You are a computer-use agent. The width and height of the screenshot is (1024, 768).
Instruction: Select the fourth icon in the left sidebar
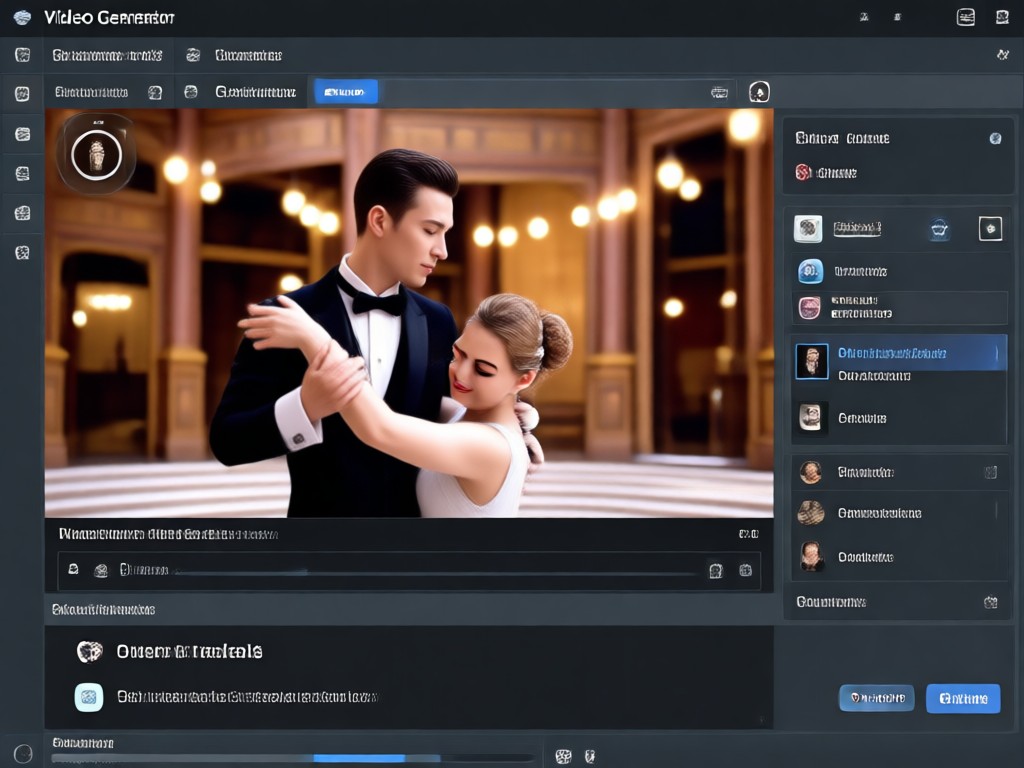pos(22,174)
